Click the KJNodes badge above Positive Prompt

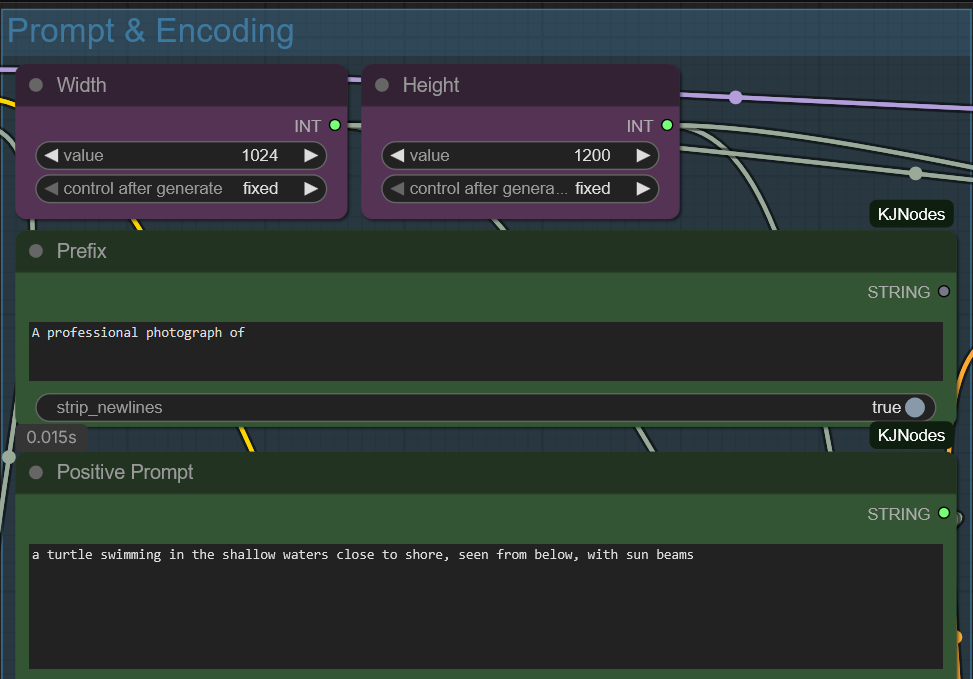(910, 435)
